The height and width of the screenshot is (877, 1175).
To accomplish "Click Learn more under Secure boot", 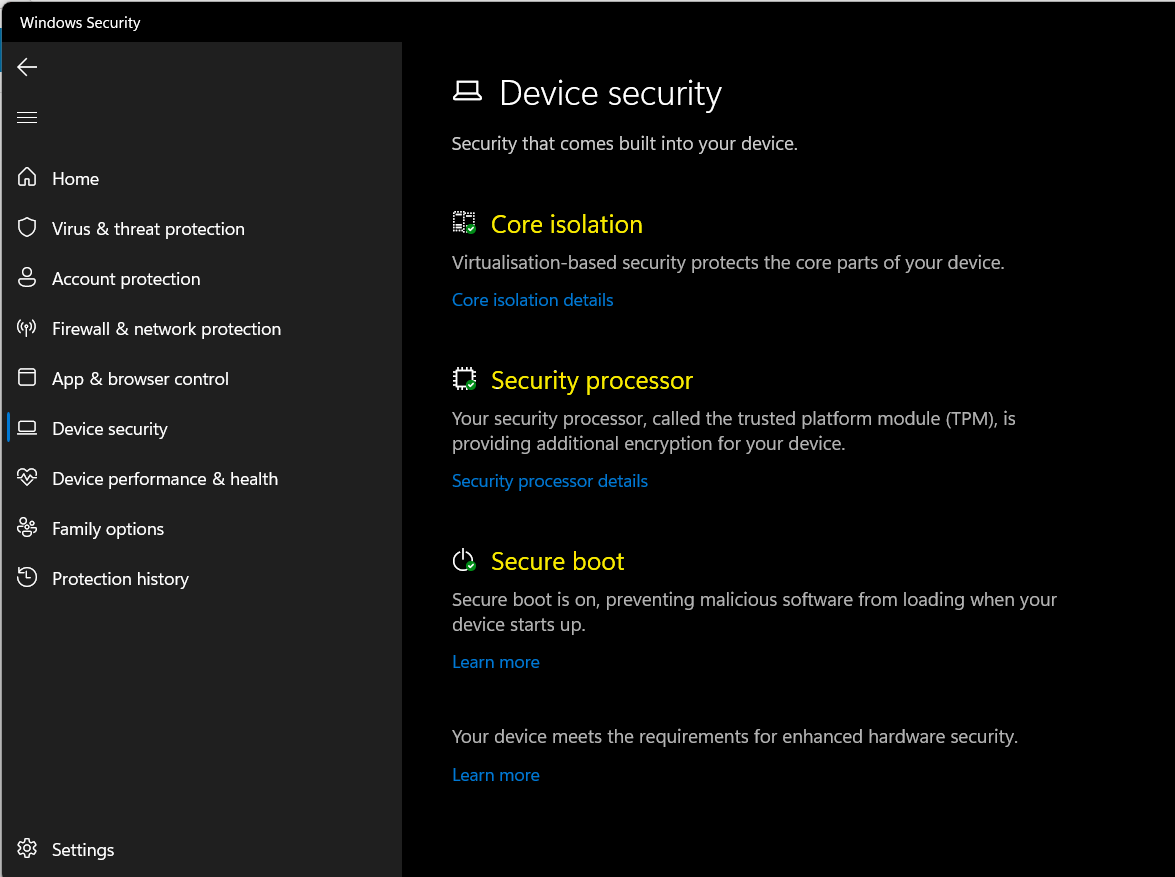I will tap(495, 661).
